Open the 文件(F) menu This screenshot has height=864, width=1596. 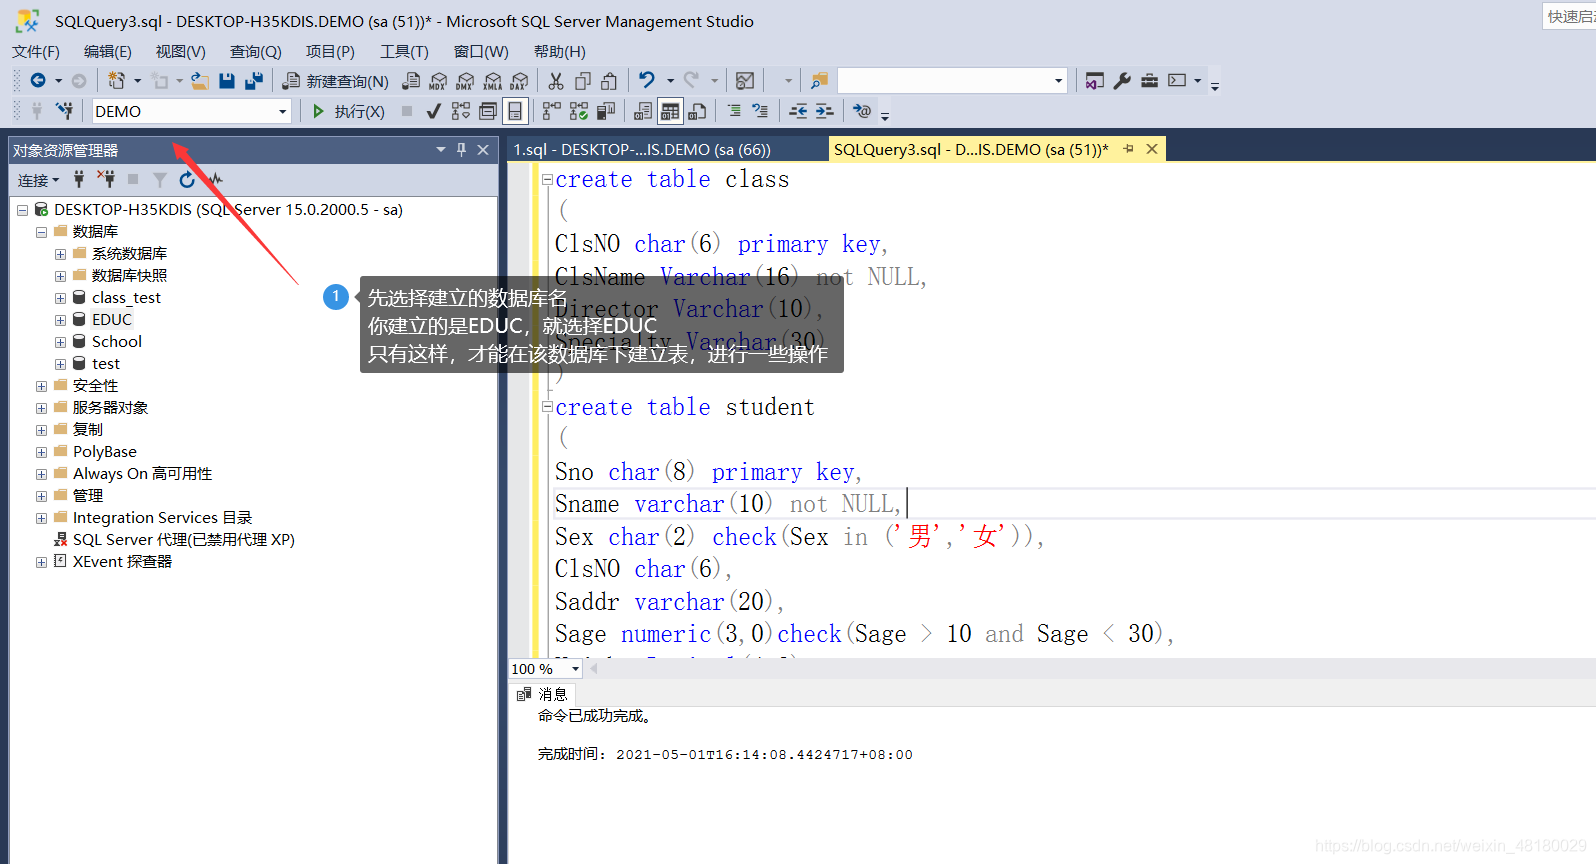[36, 52]
